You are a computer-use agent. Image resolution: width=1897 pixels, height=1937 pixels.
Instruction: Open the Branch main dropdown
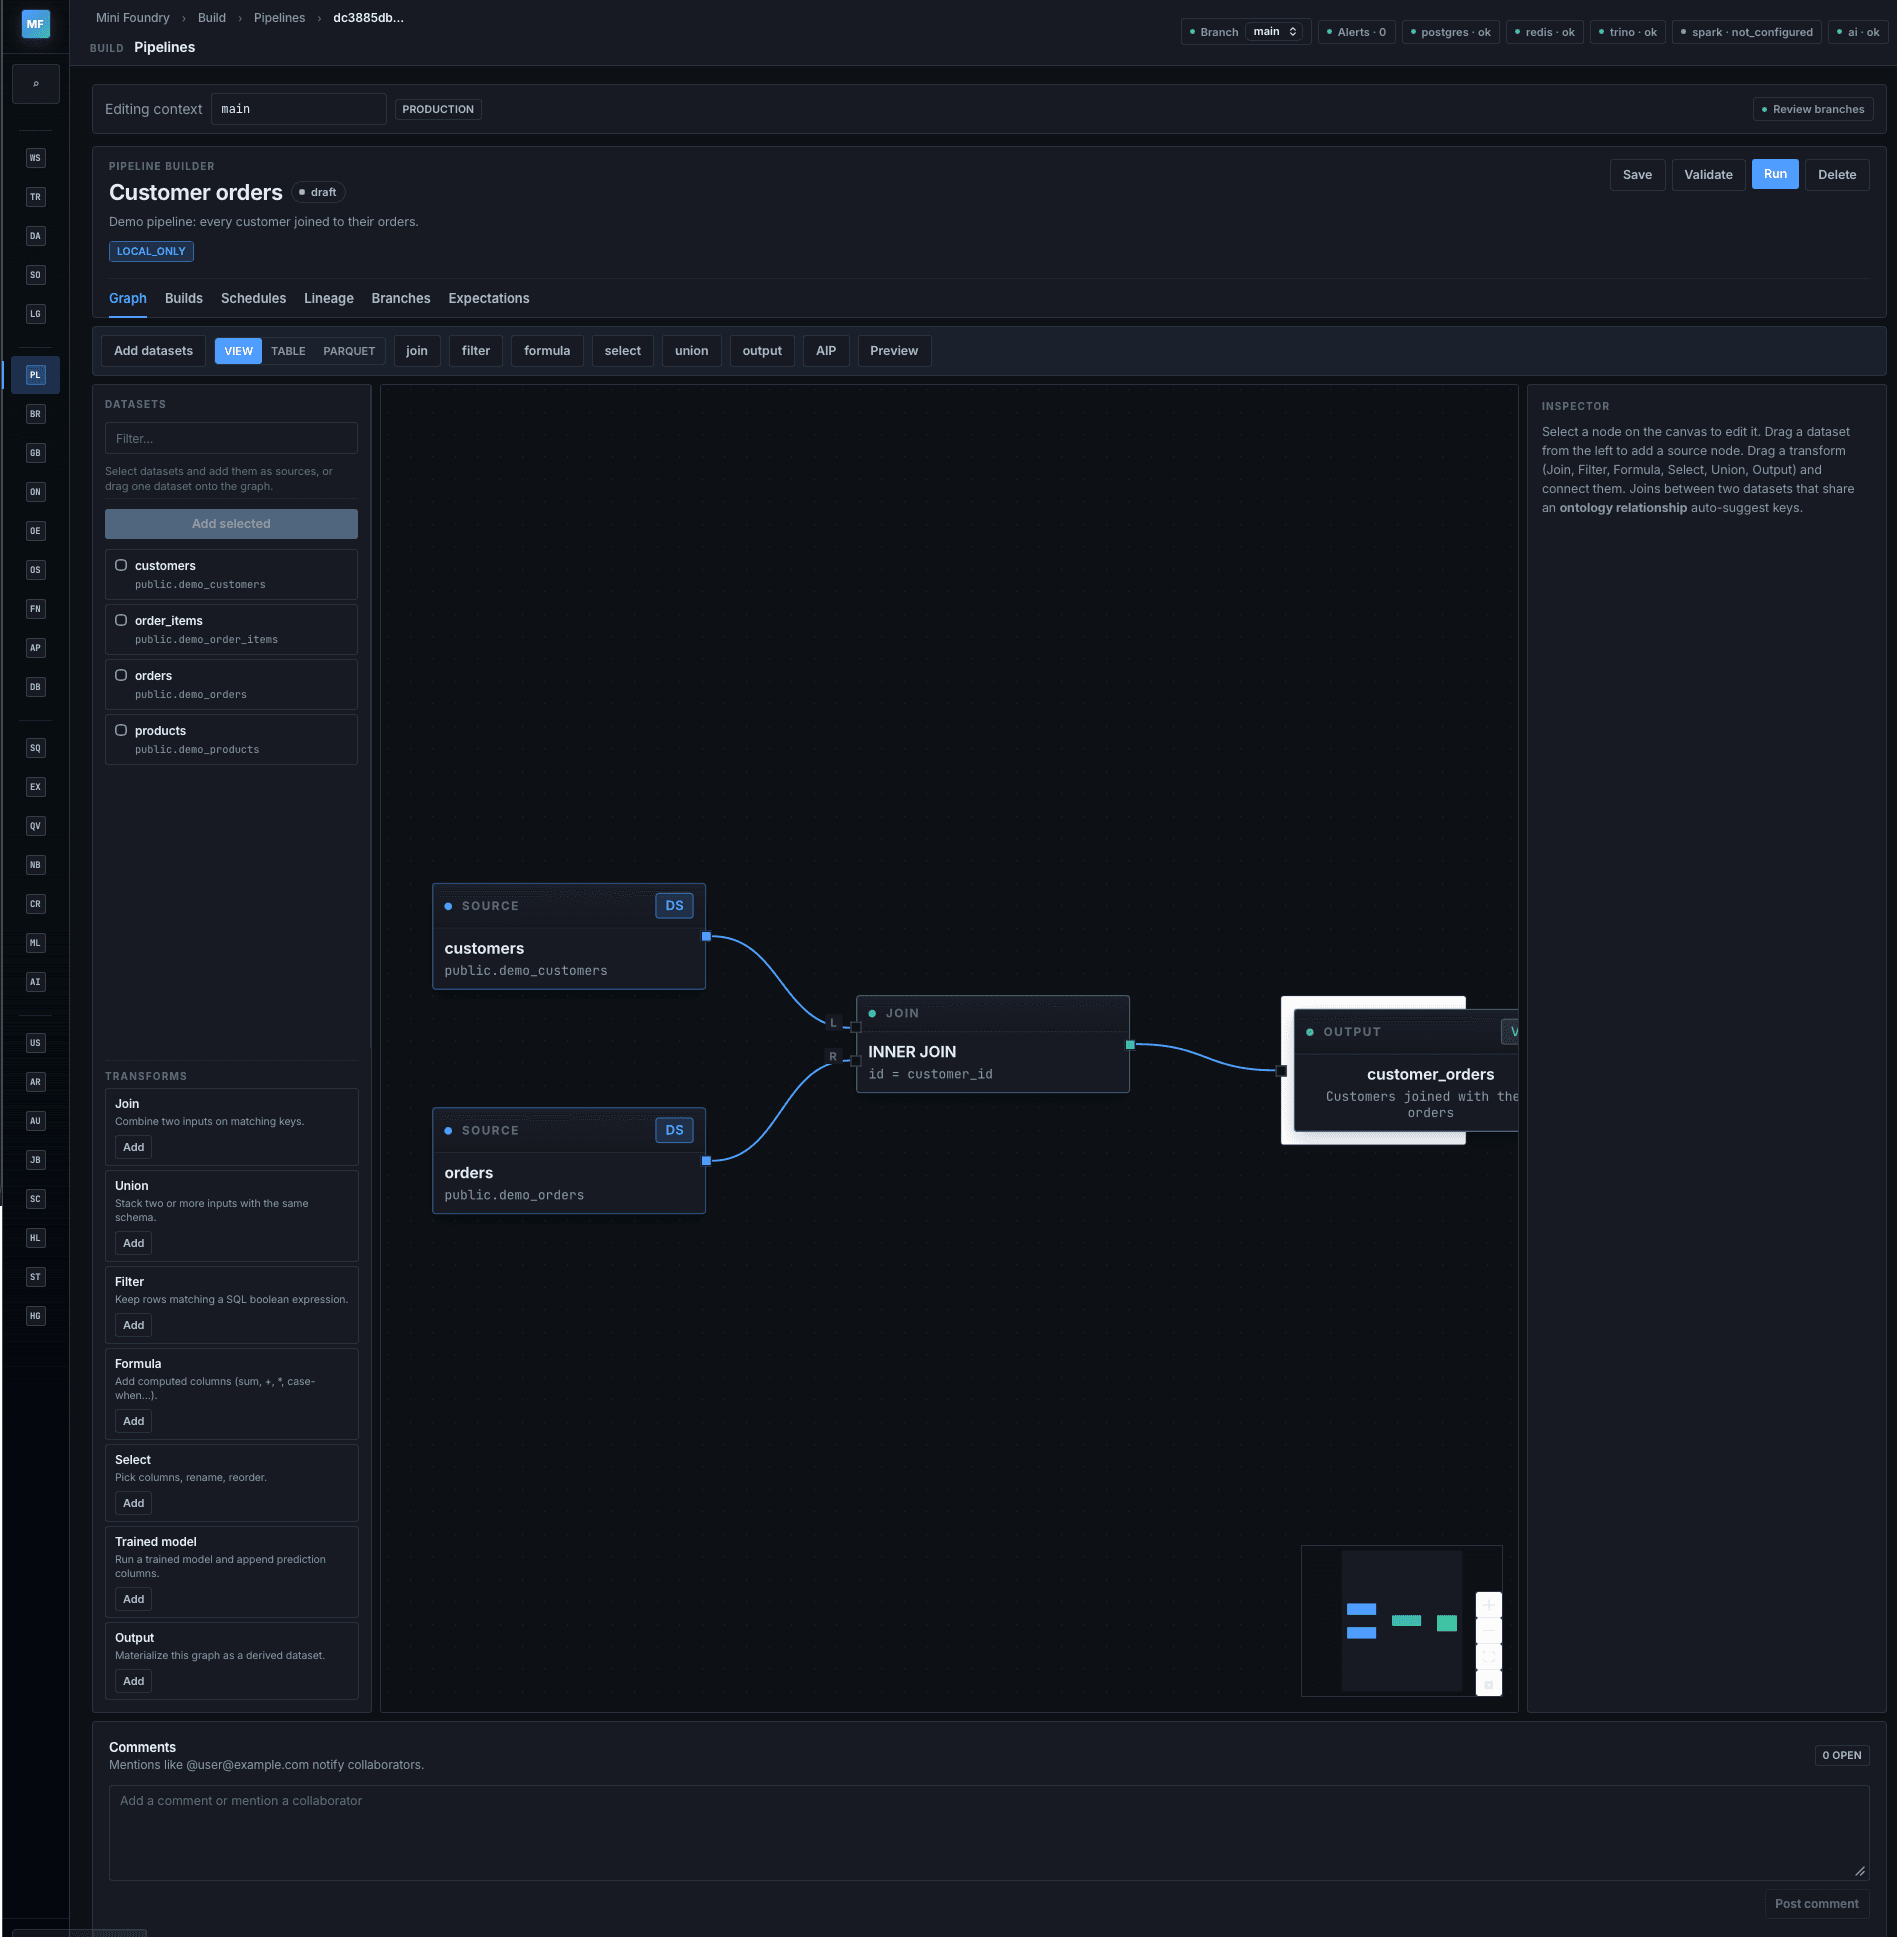pyautogui.click(x=1275, y=32)
